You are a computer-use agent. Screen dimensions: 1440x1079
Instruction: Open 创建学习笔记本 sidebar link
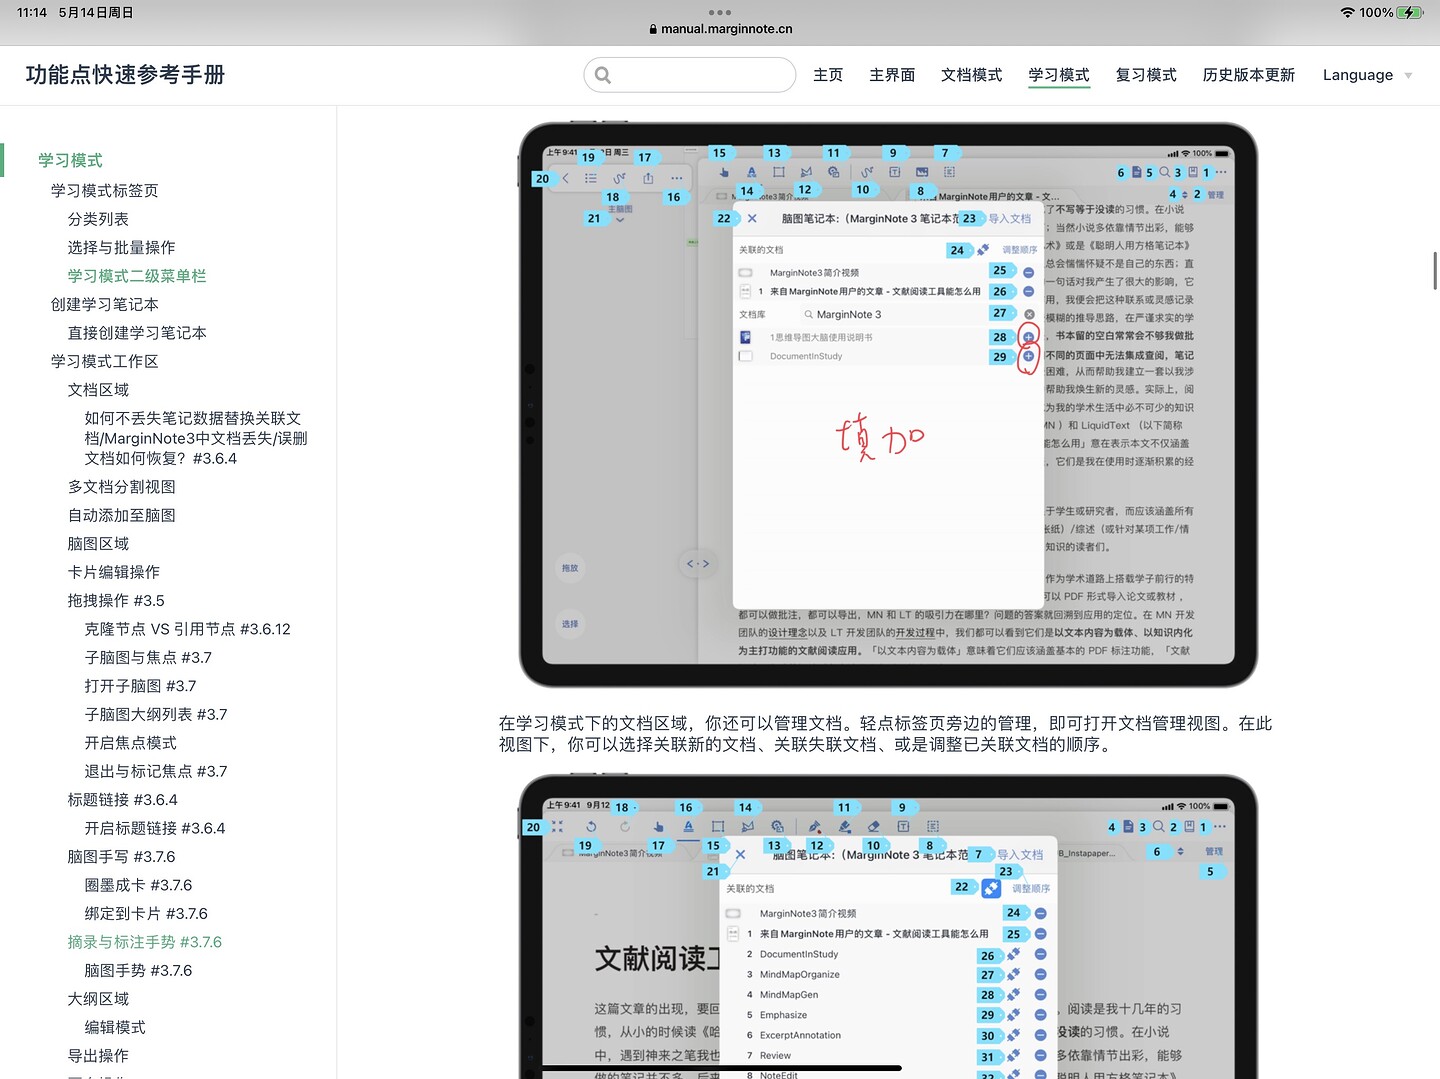105,304
